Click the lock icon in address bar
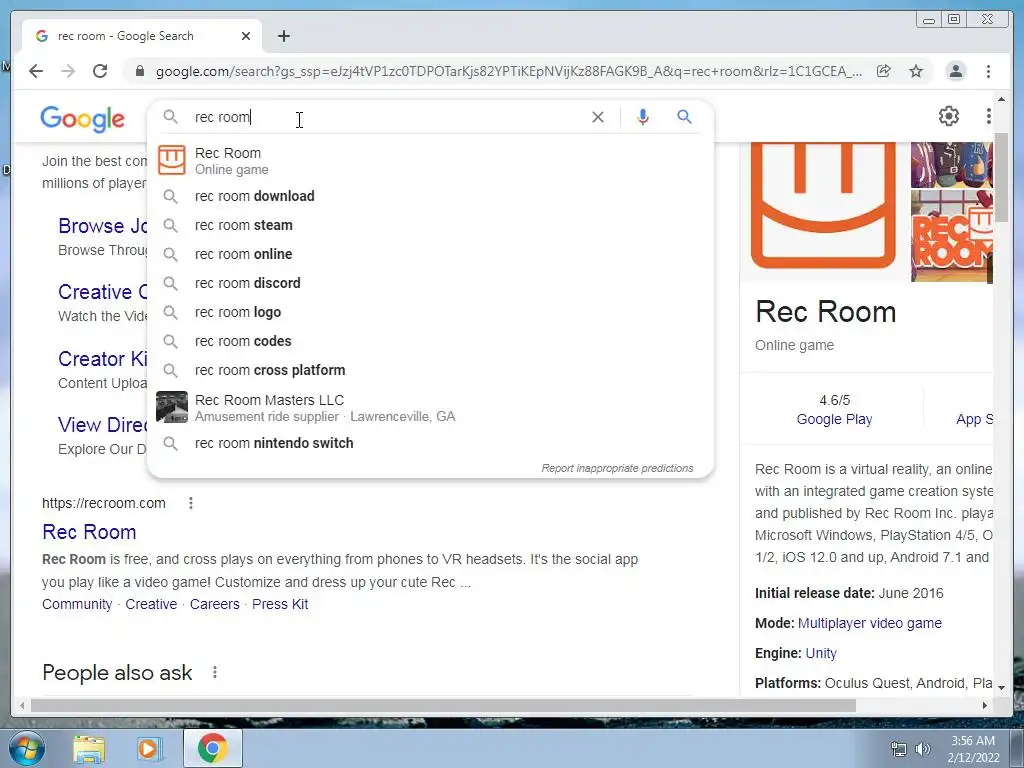1024x768 pixels. click(139, 71)
